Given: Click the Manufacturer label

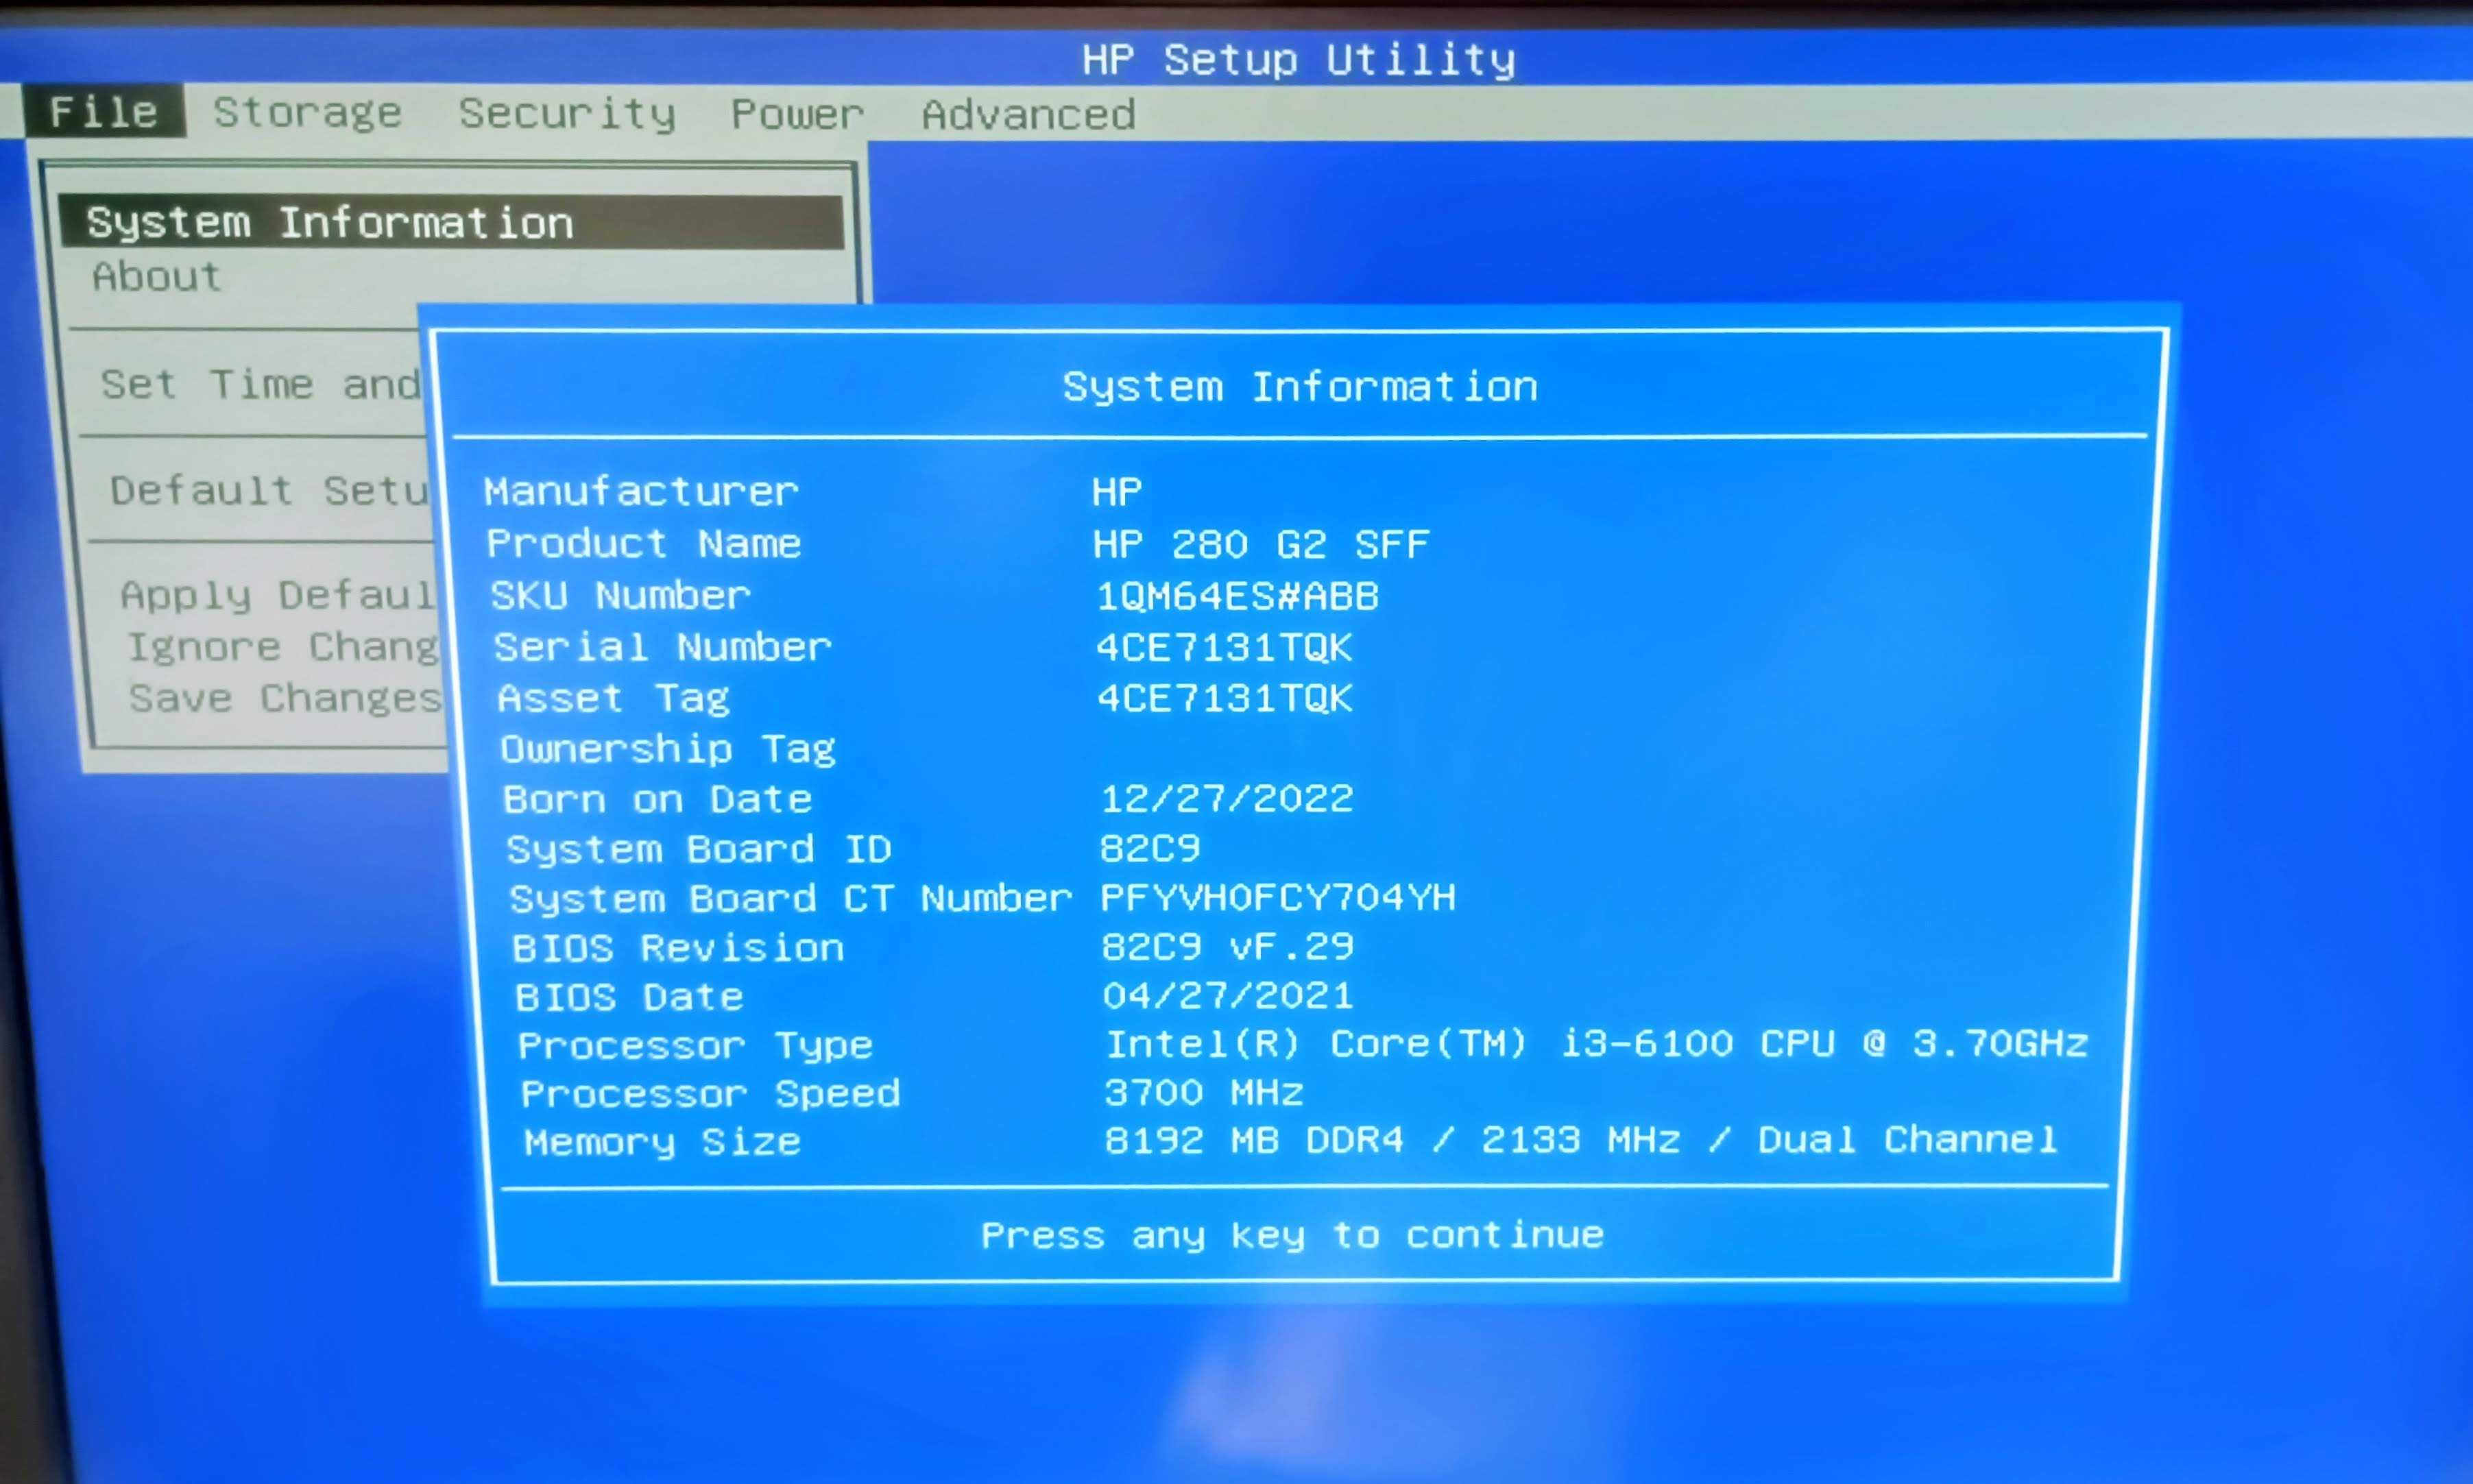Looking at the screenshot, I should pyautogui.click(x=641, y=492).
